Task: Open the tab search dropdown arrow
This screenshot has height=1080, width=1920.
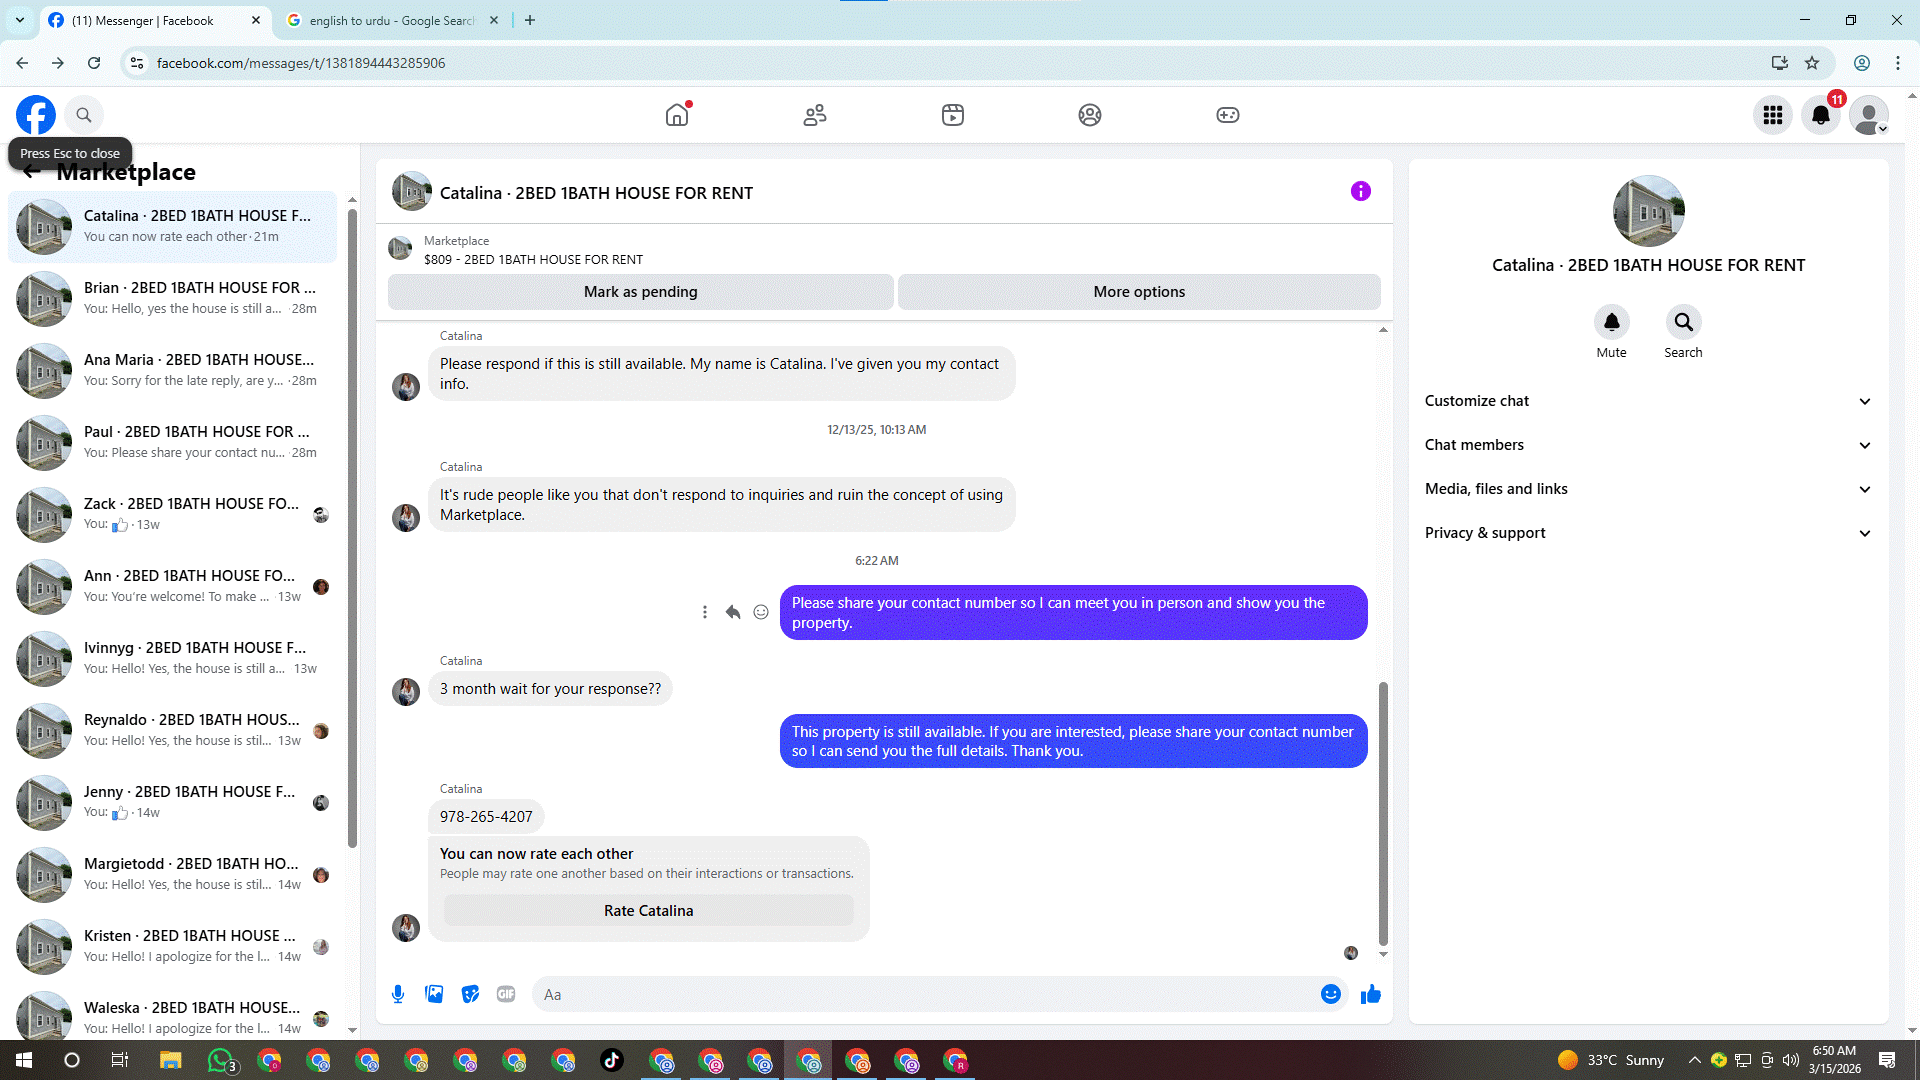Action: click(x=20, y=20)
